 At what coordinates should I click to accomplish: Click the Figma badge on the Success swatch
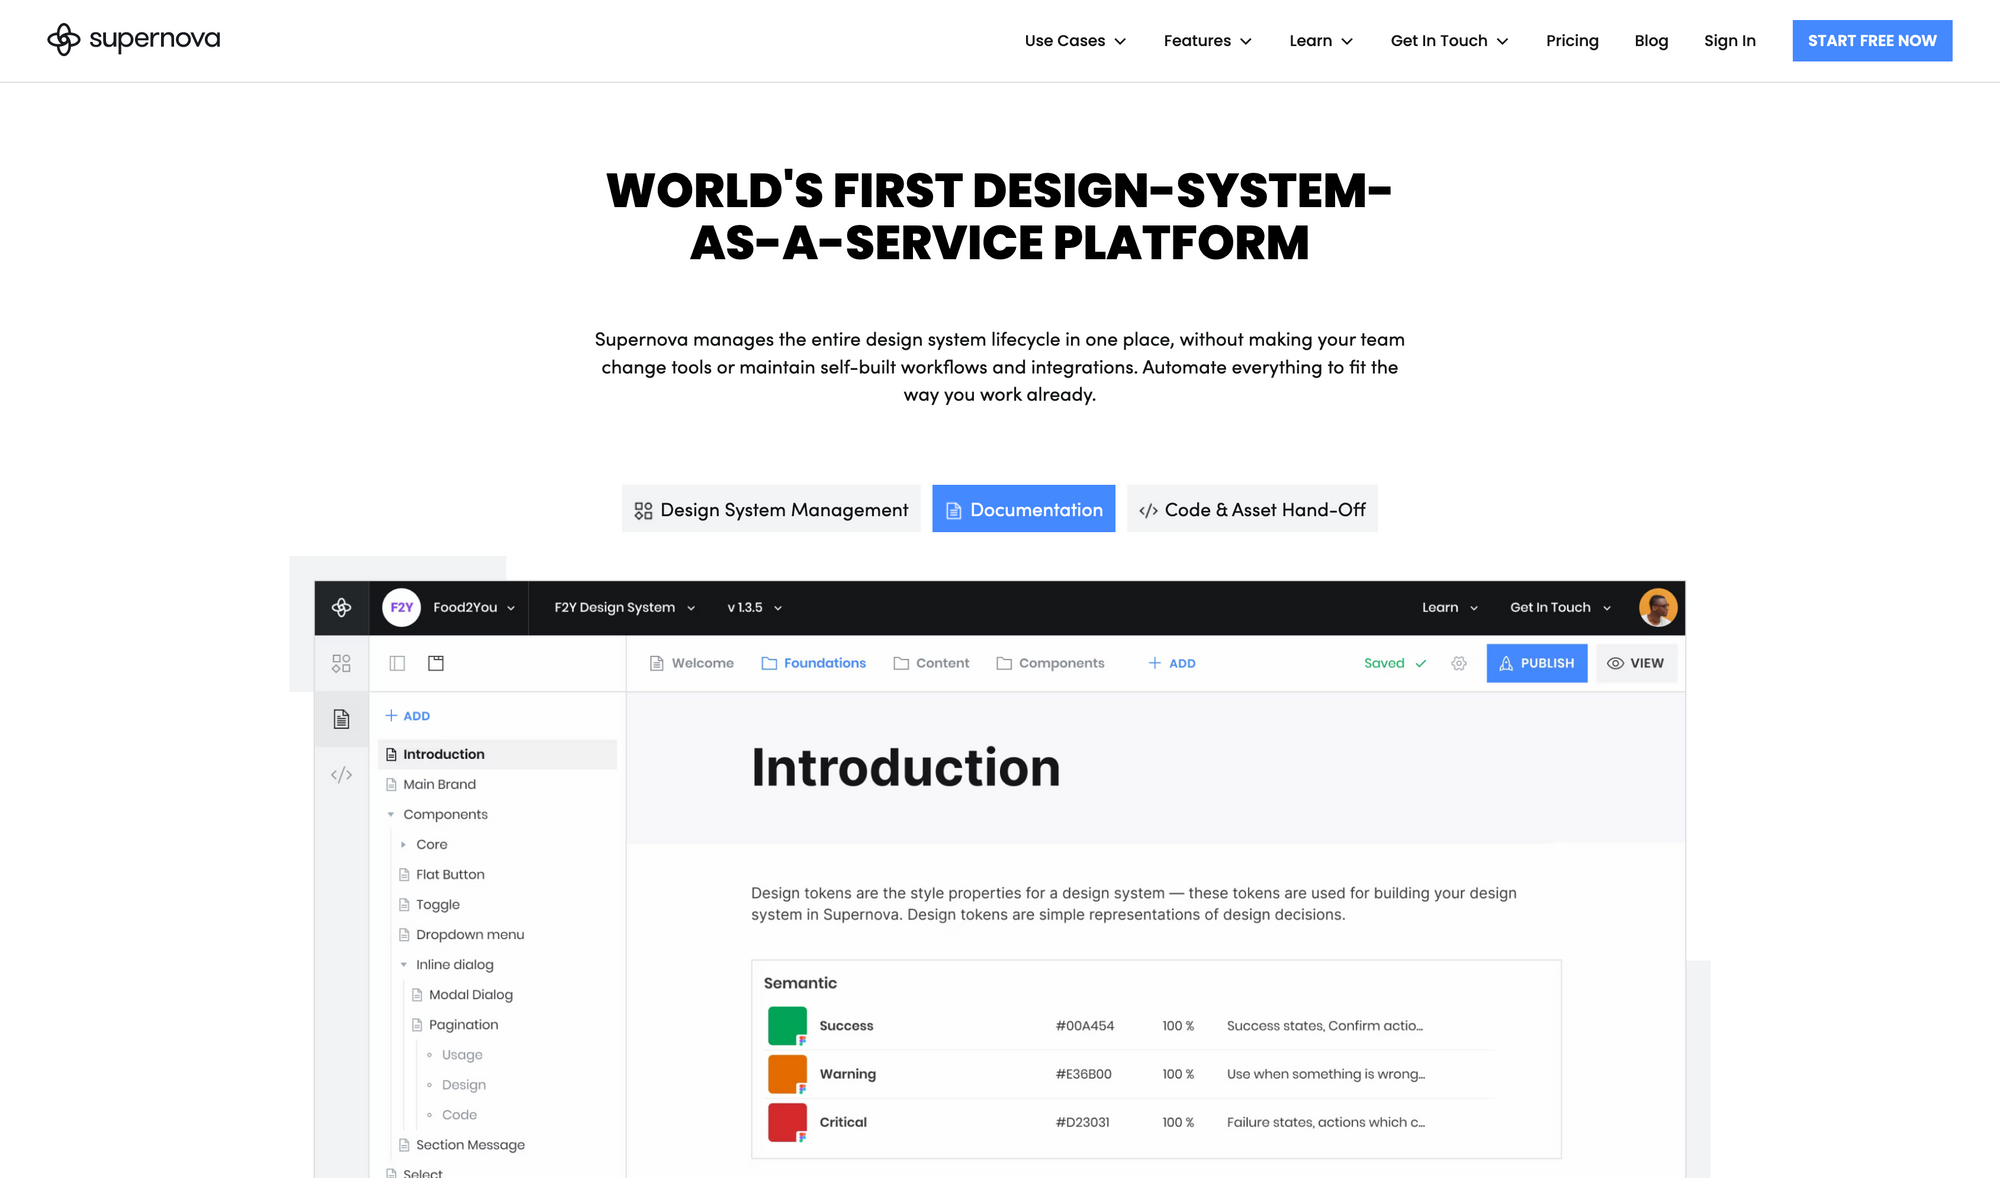click(x=802, y=1040)
